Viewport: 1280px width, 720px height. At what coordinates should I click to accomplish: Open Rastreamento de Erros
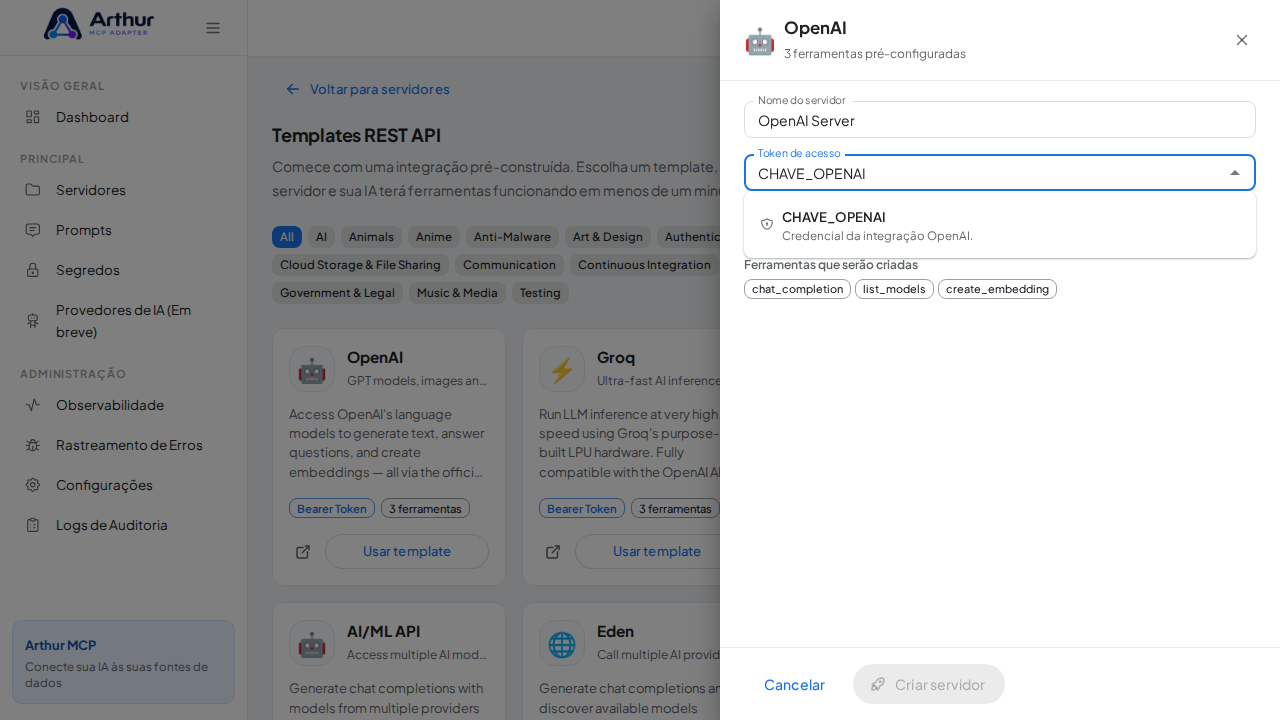(123, 445)
